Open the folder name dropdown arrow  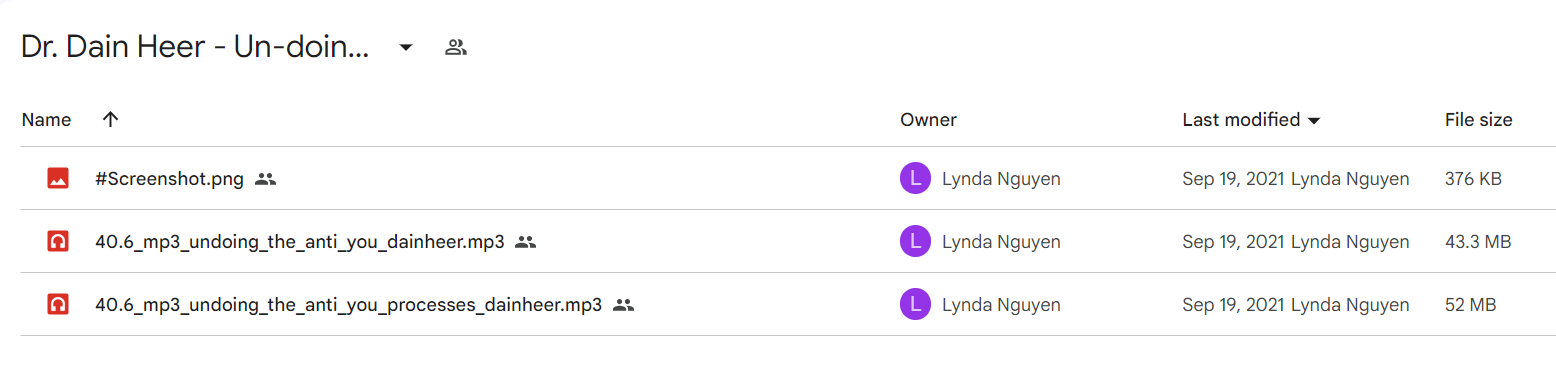click(x=406, y=48)
